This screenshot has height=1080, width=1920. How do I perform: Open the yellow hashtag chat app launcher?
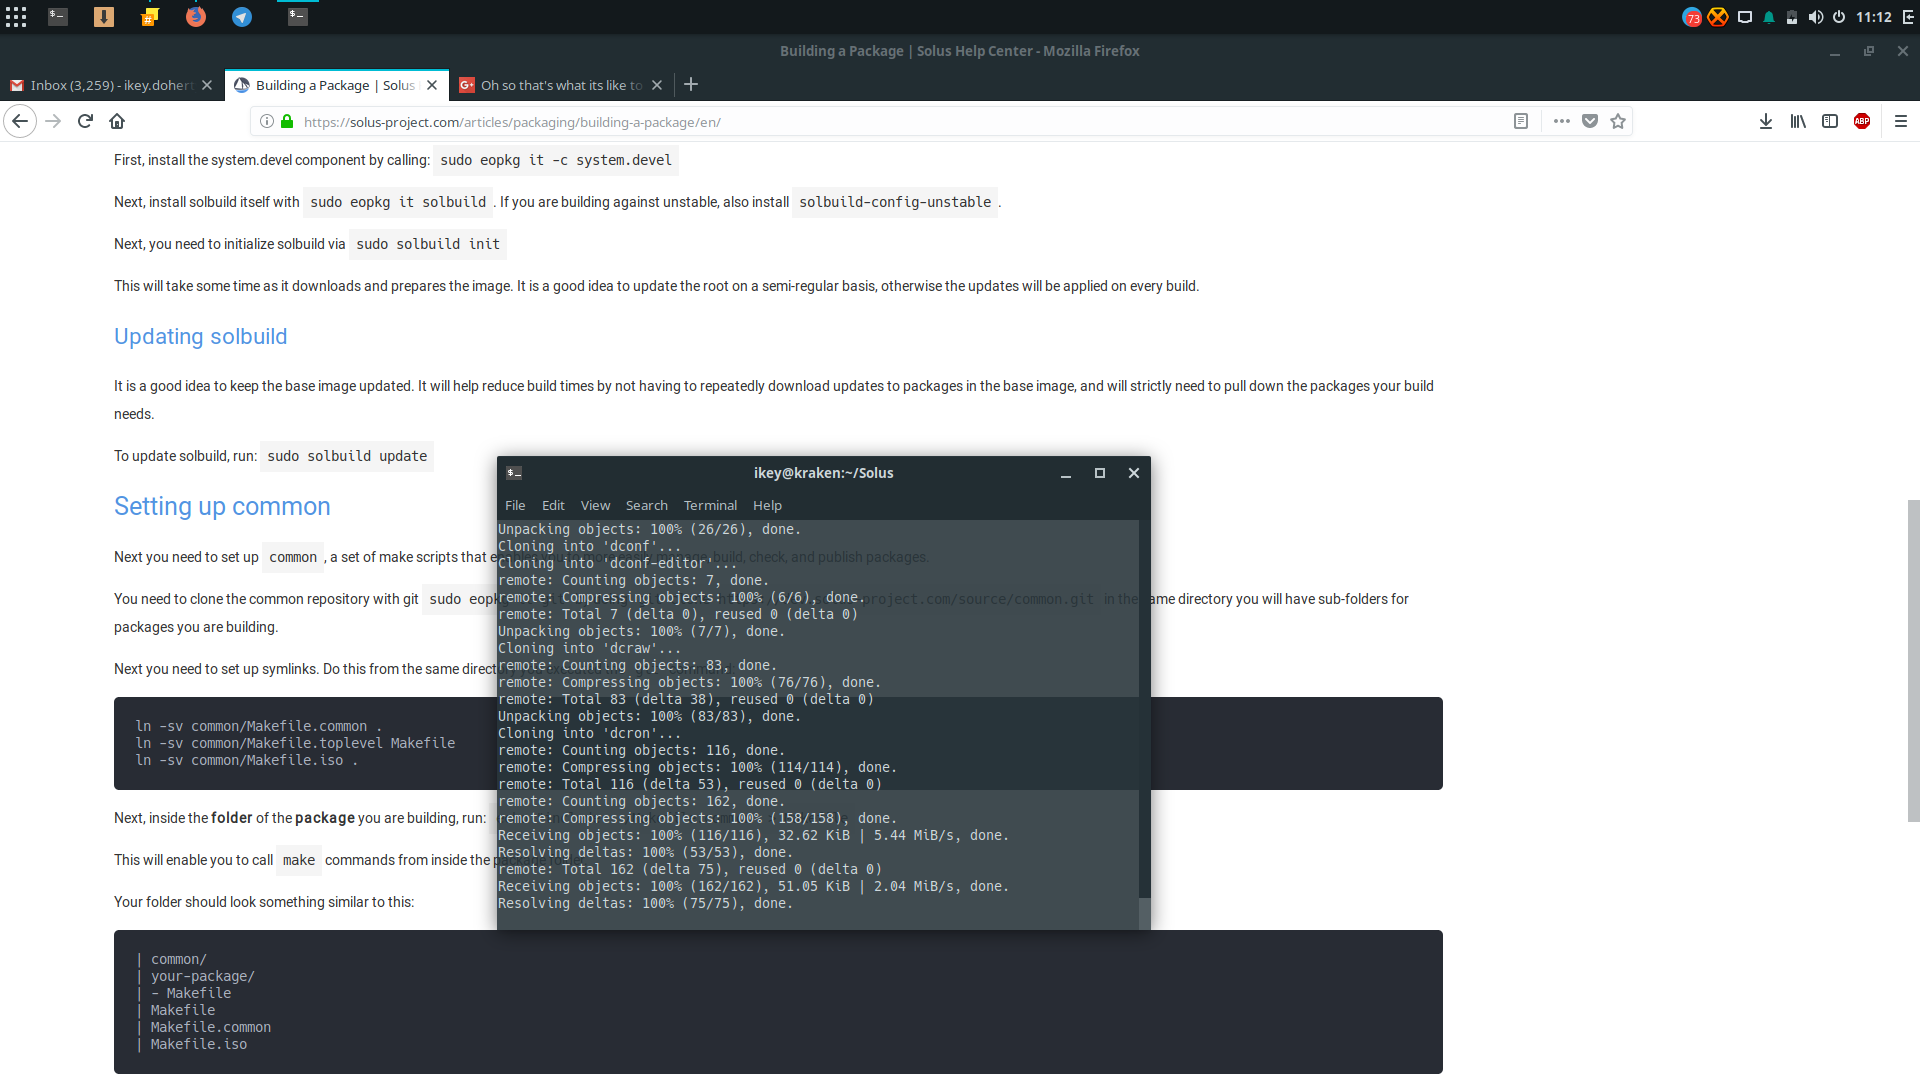point(150,17)
